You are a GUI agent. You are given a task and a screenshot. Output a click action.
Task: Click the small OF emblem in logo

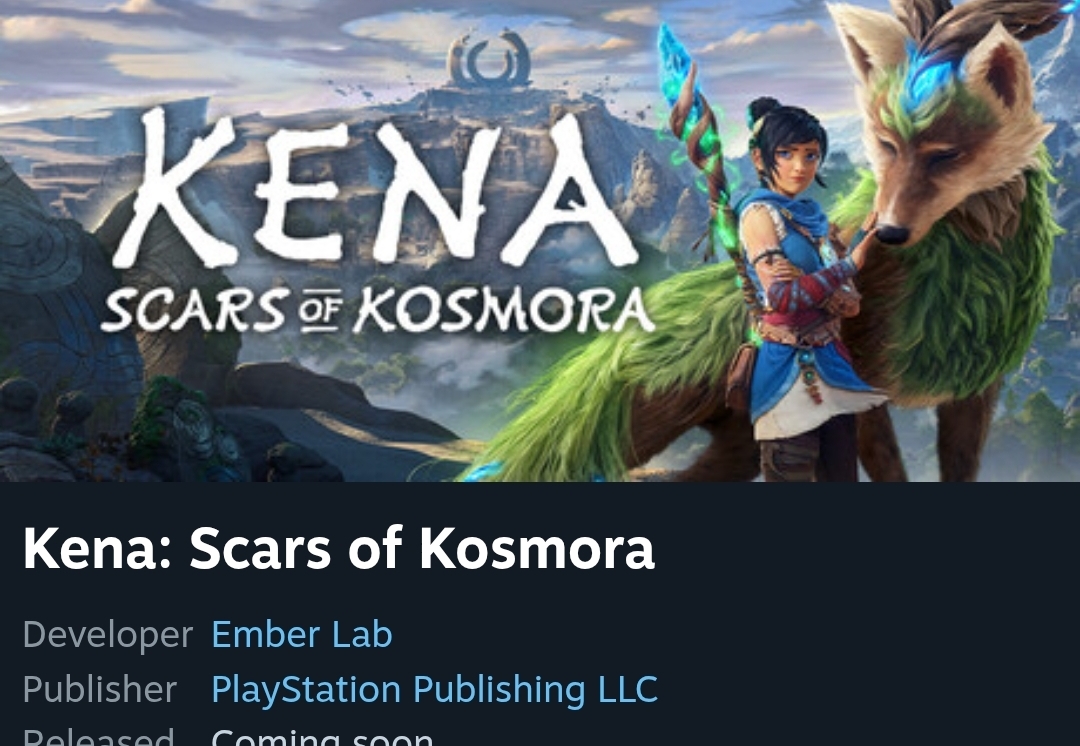point(322,310)
